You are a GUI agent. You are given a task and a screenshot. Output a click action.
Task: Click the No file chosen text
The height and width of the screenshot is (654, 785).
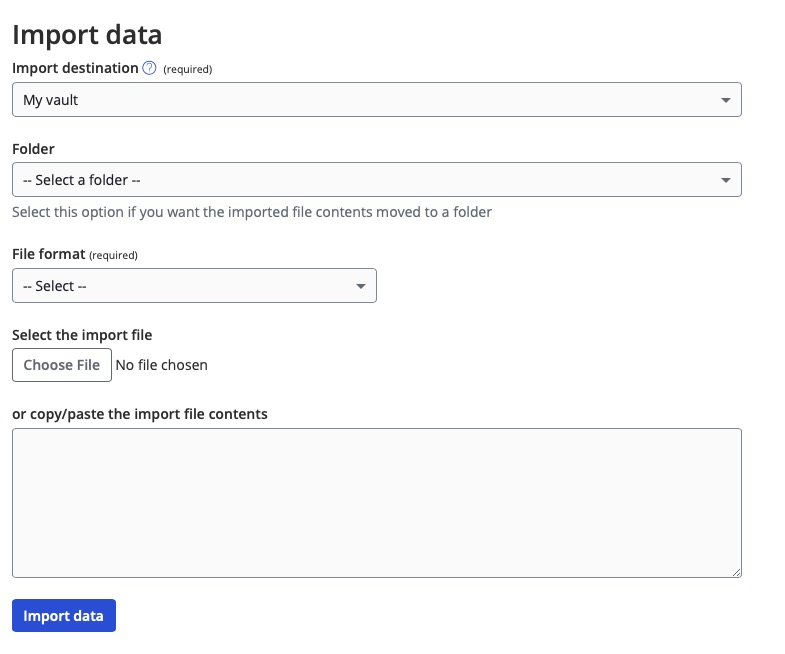click(162, 365)
